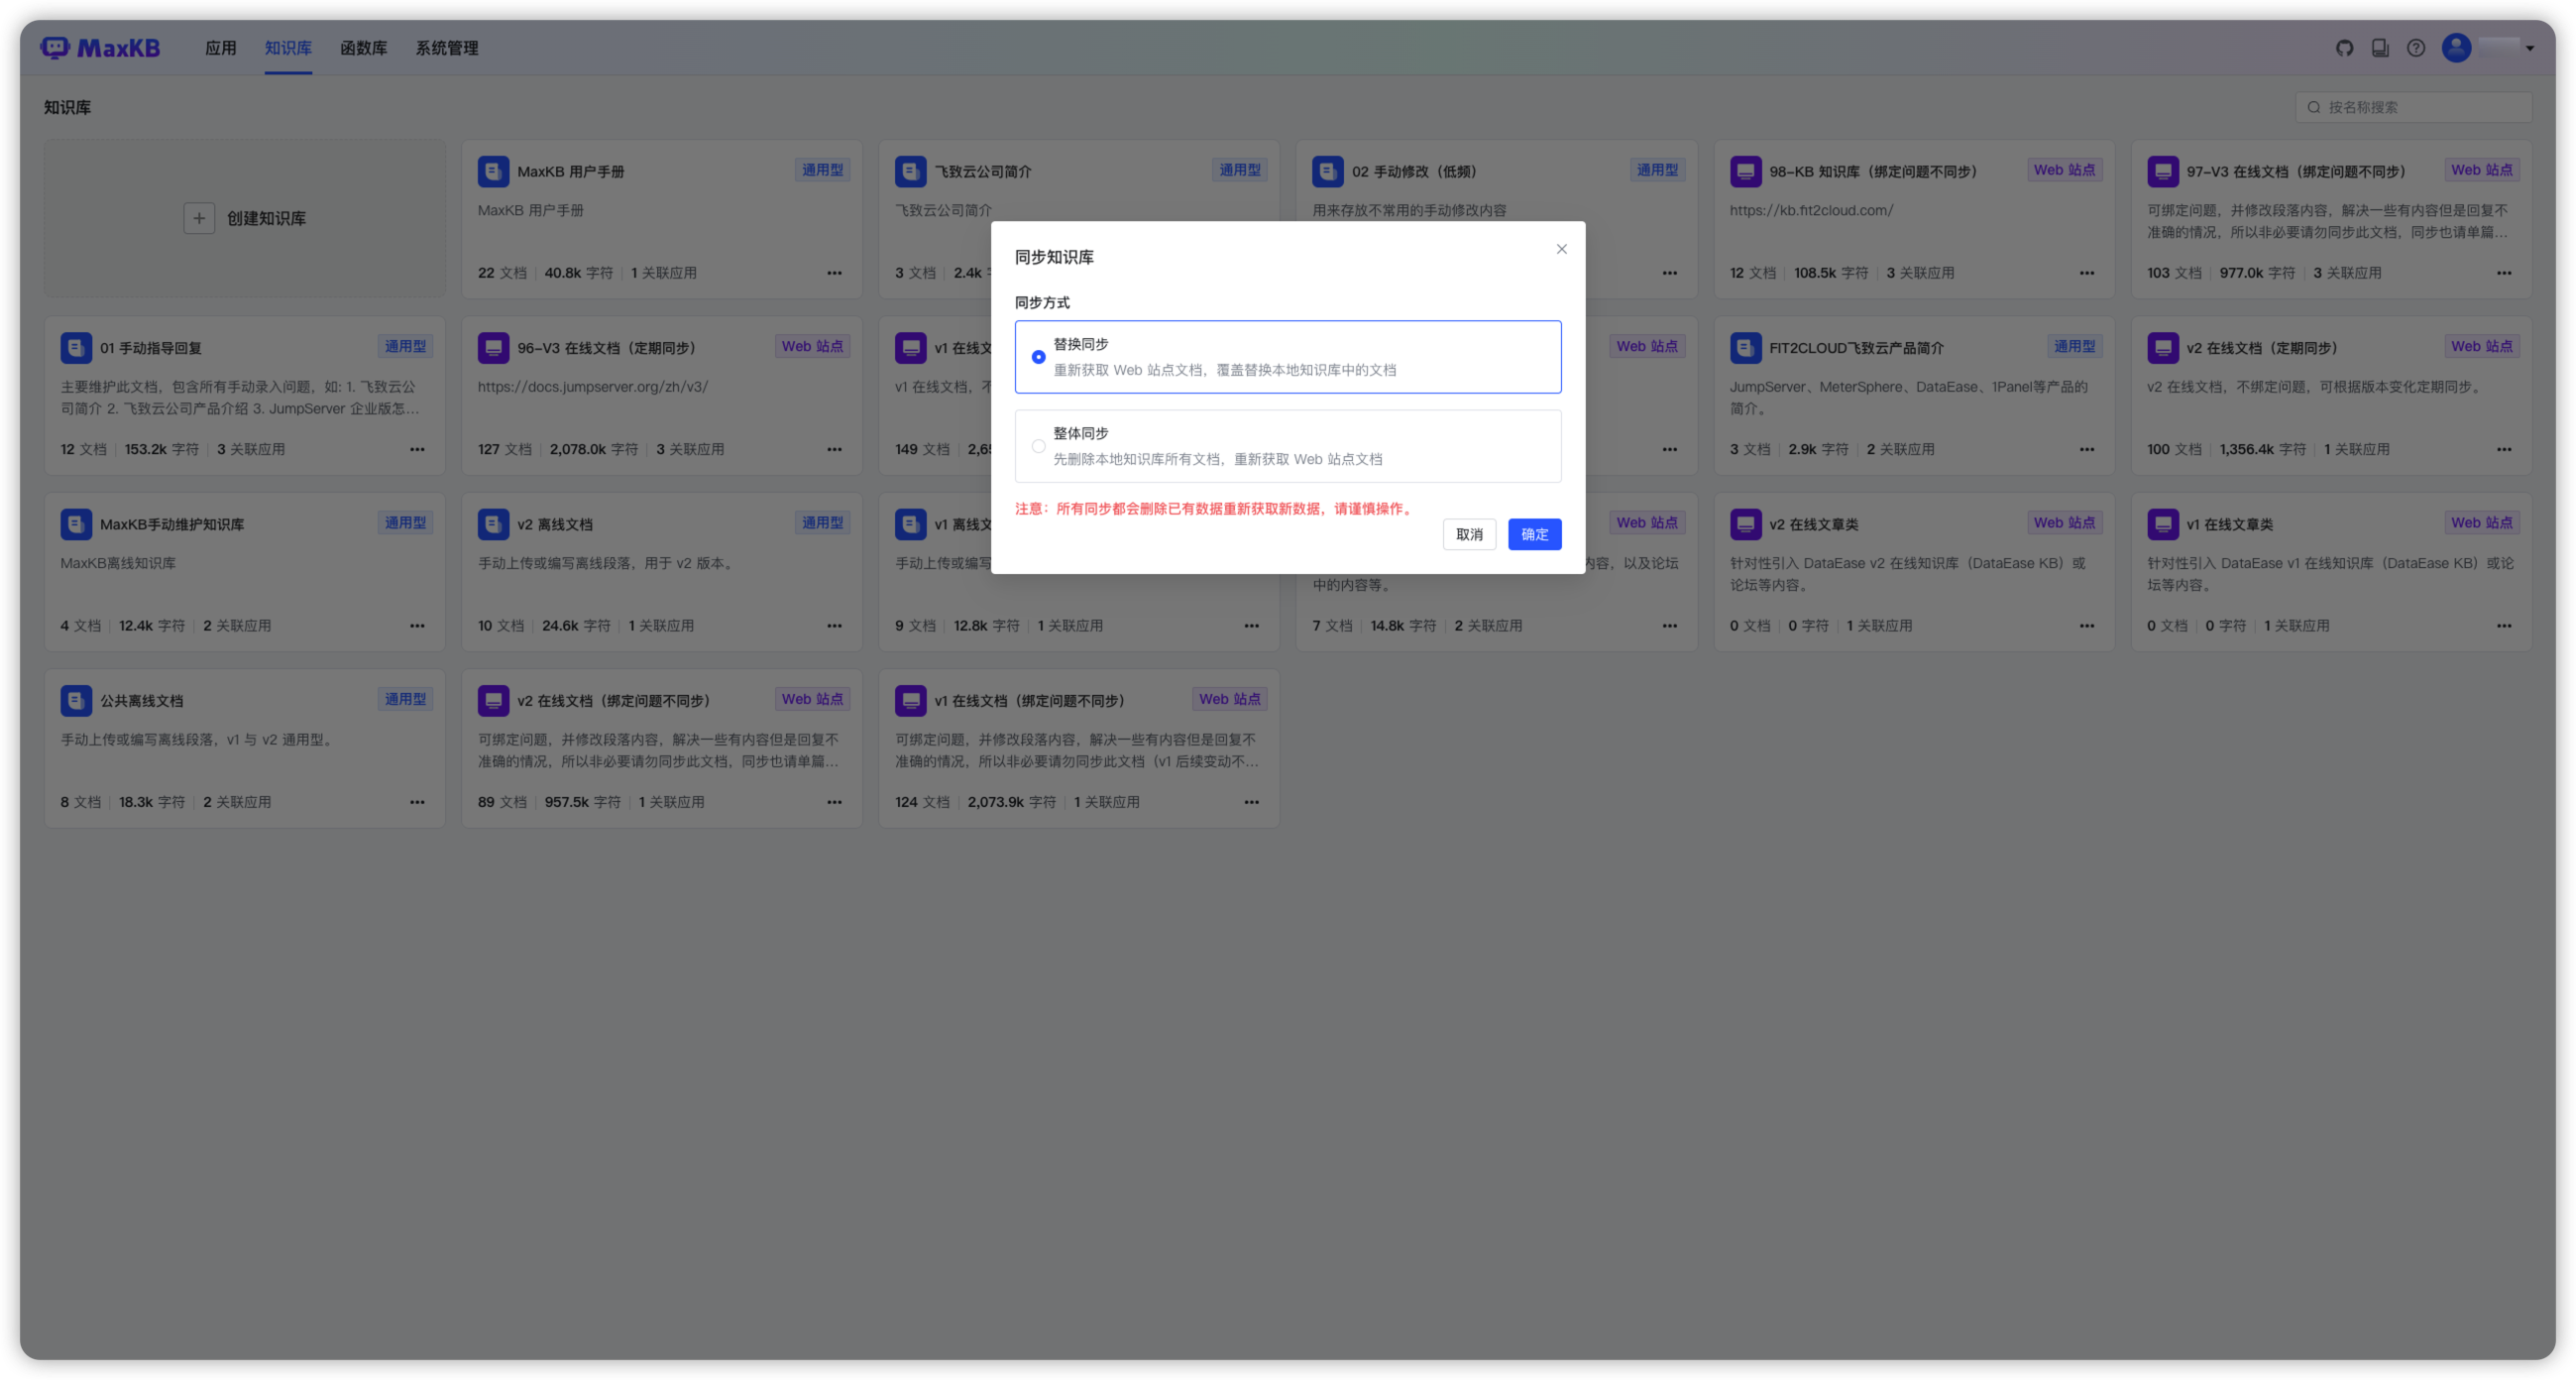Click the user avatar icon
Viewport: 2576px width, 1380px height.
2456,48
